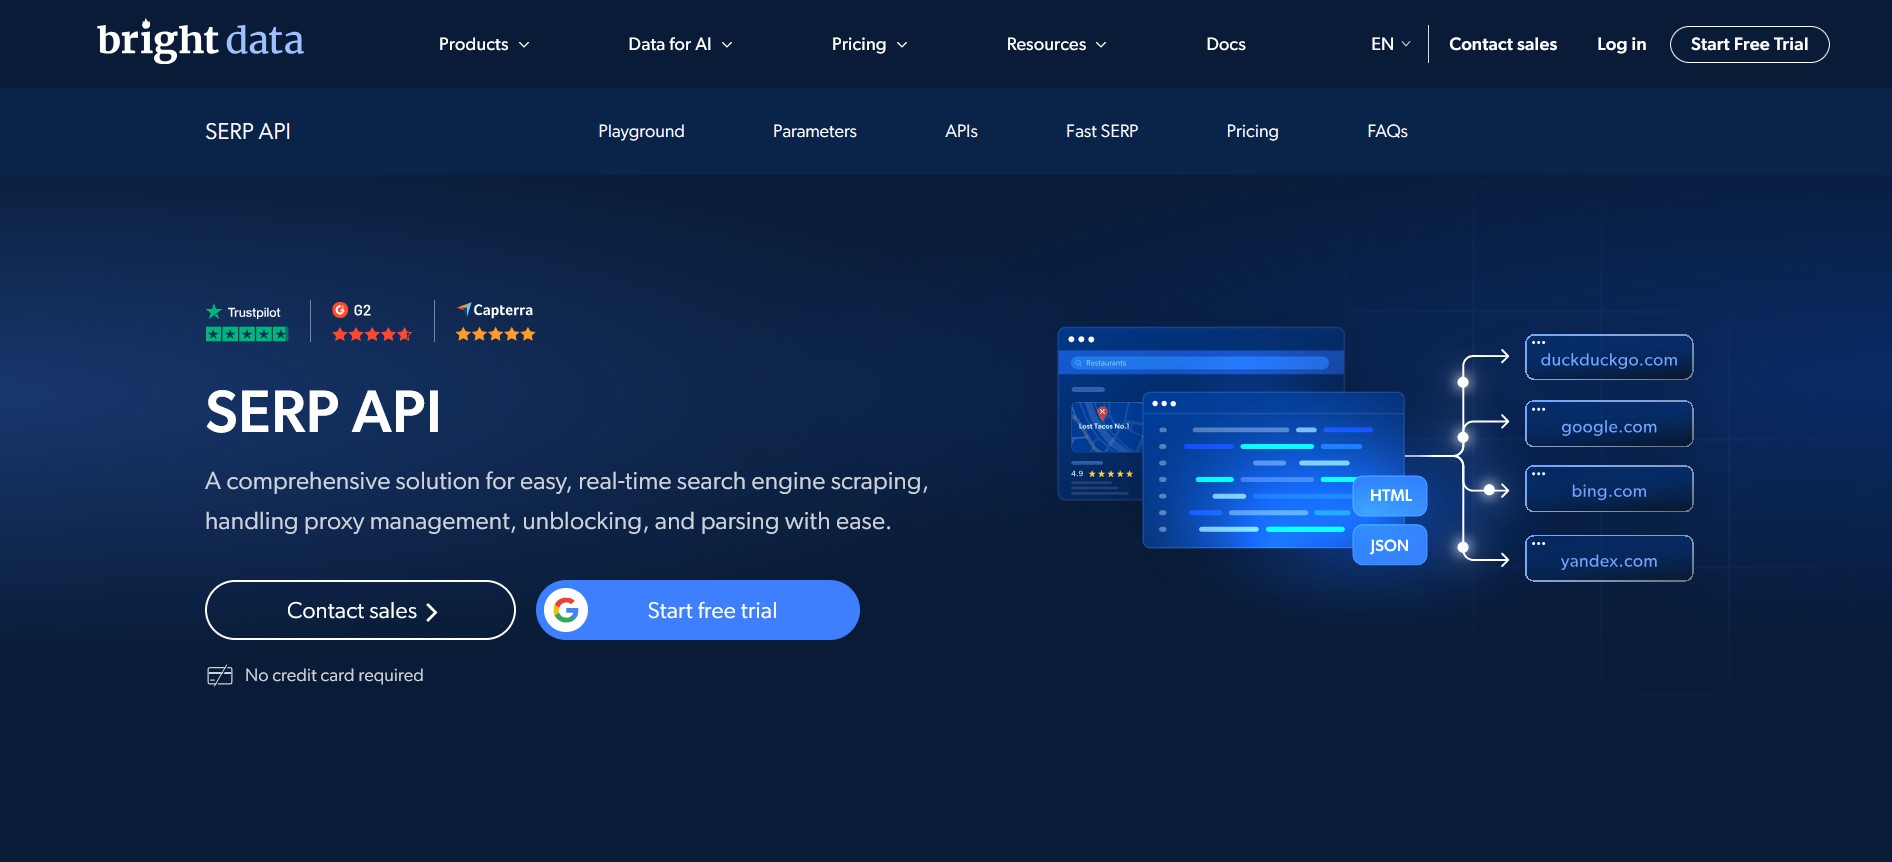Click the Contact sales outlined hero button
The width and height of the screenshot is (1892, 862).
[360, 610]
